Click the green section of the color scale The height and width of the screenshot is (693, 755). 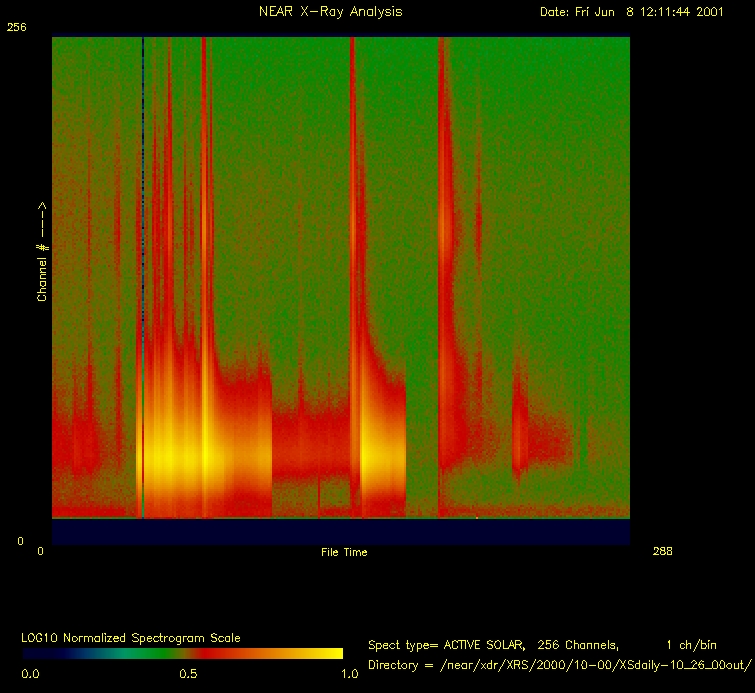(120, 653)
